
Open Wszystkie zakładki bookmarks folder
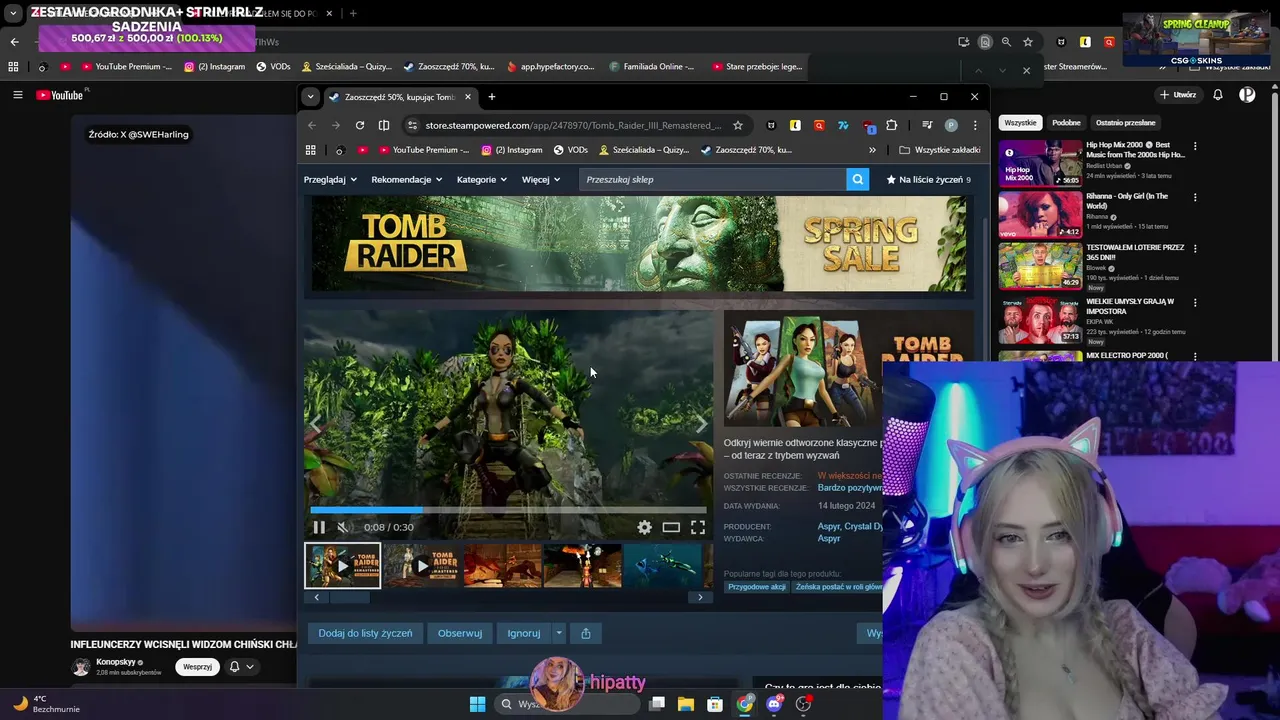click(x=939, y=150)
